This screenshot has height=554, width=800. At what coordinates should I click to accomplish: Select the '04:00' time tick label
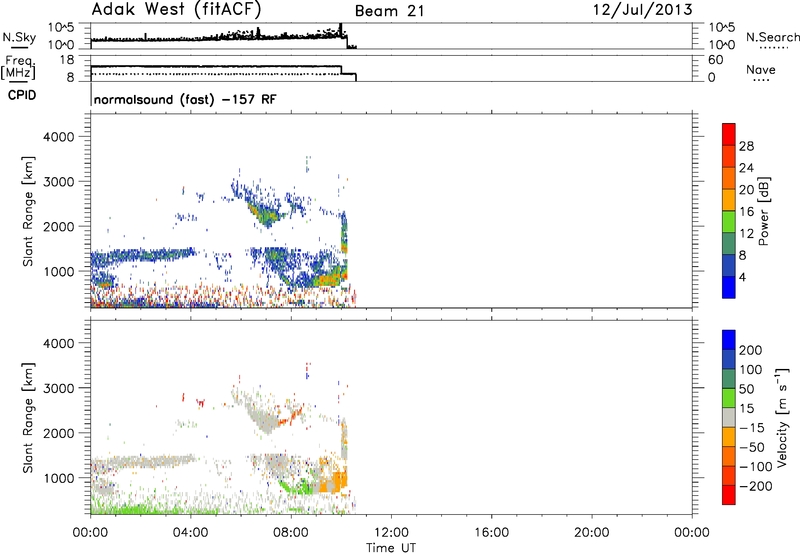click(x=191, y=533)
